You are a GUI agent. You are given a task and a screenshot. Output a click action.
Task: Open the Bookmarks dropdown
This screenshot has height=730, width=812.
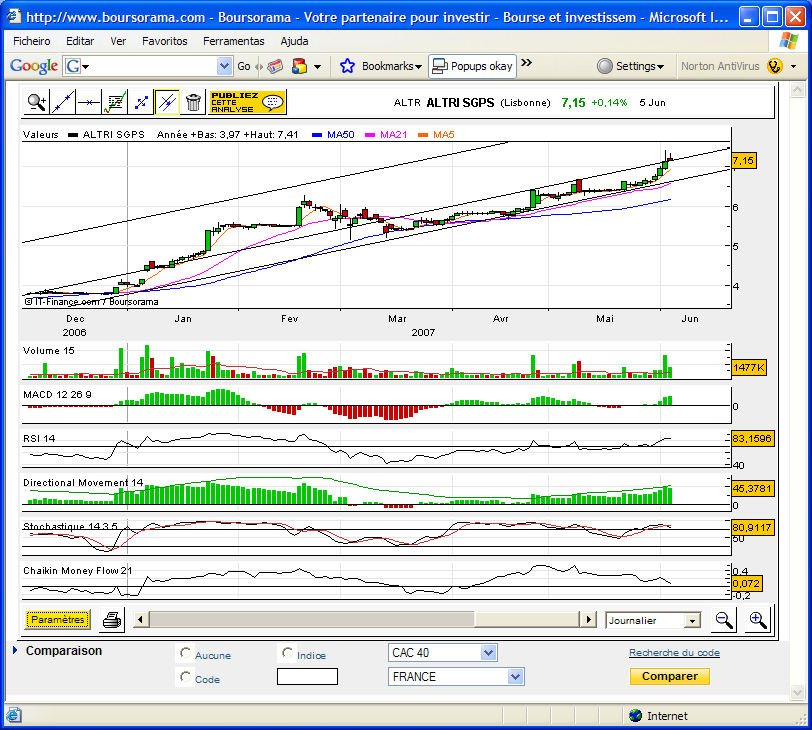point(392,66)
